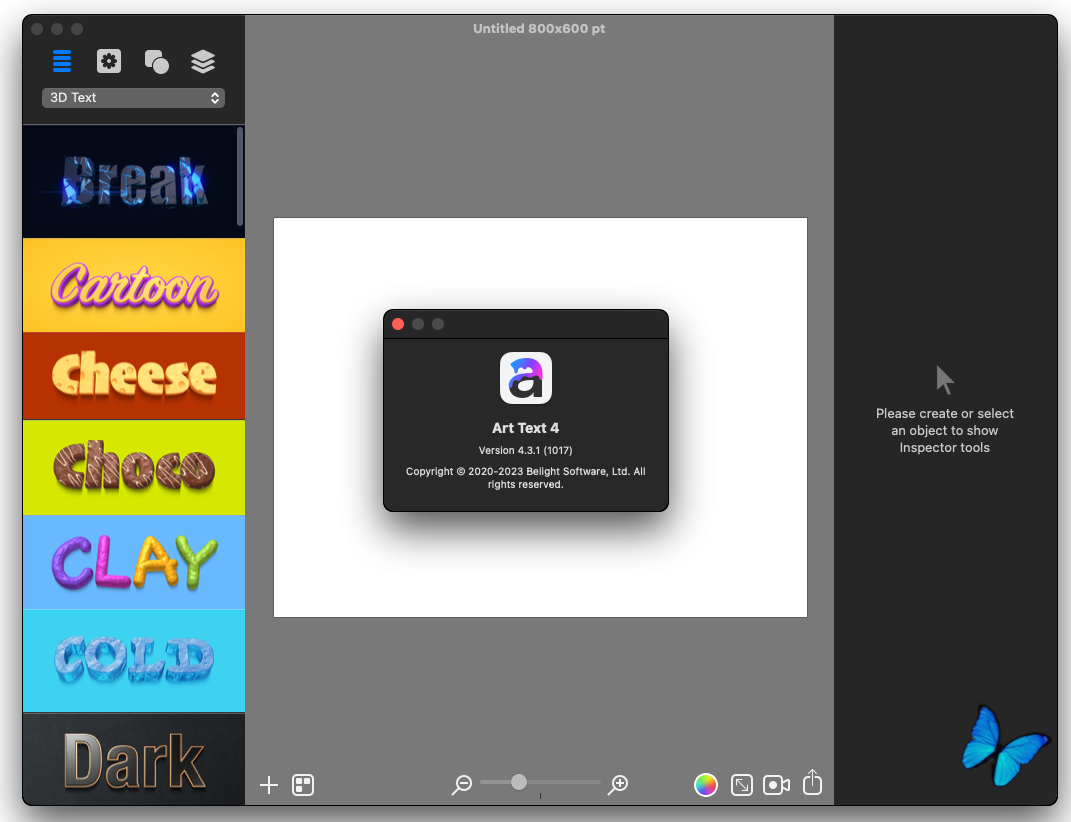Click the blue butterfly icon
The width and height of the screenshot is (1071, 822).
tap(1003, 745)
